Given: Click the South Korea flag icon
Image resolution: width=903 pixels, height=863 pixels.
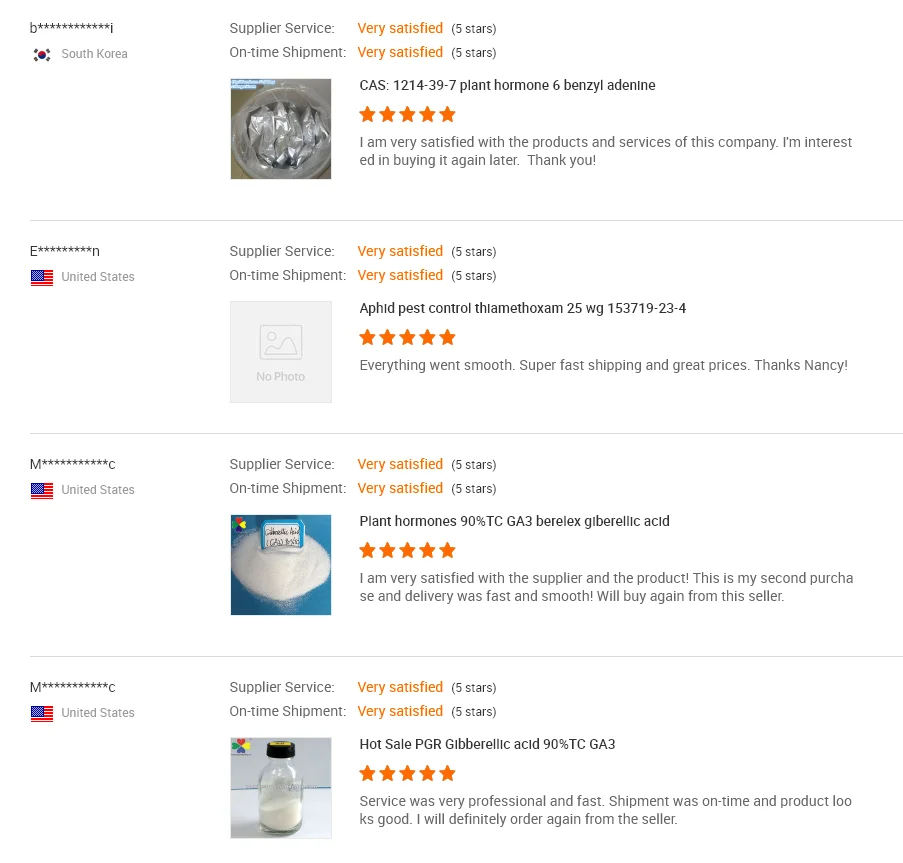Looking at the screenshot, I should tap(42, 54).
